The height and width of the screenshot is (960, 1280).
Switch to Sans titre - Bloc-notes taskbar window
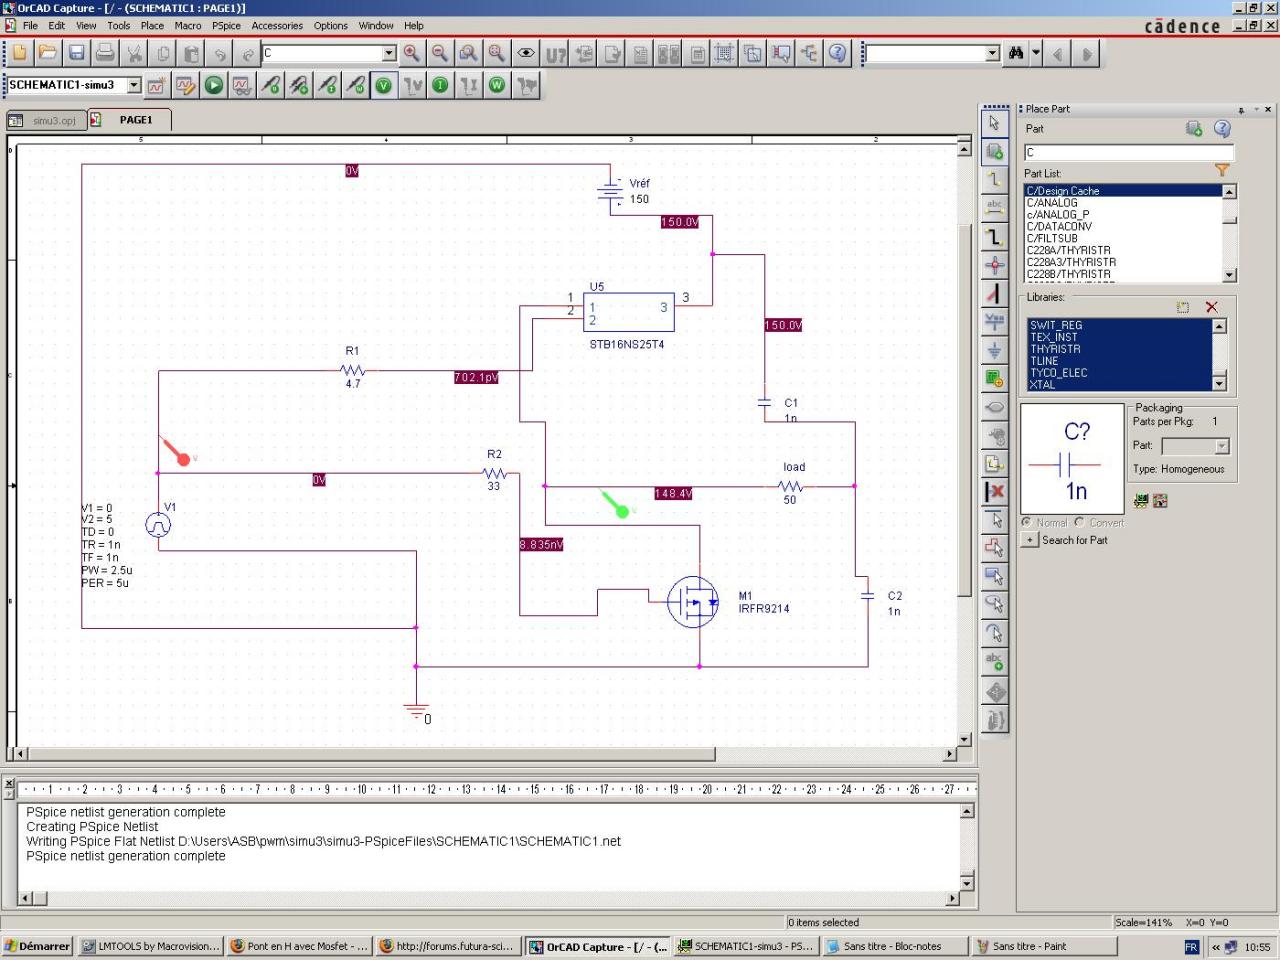click(896, 946)
